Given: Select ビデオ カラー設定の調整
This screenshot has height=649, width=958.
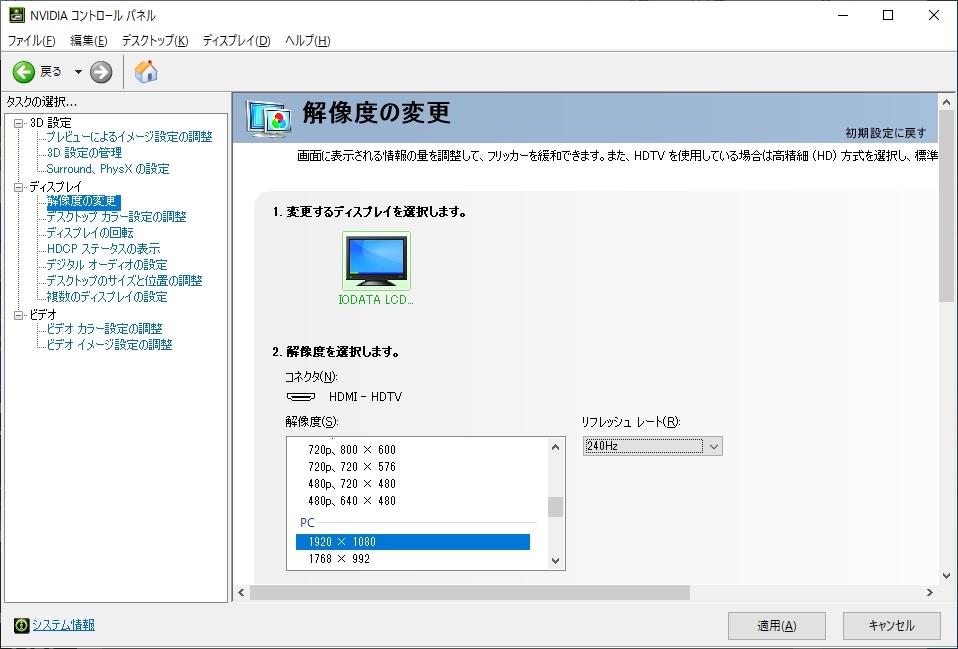Looking at the screenshot, I should coord(104,329).
